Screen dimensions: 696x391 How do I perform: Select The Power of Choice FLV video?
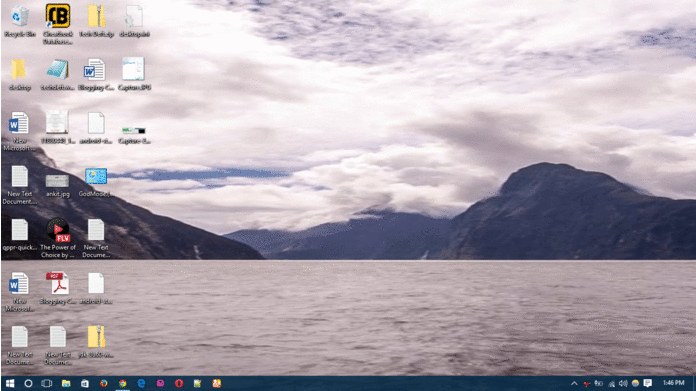[58, 229]
